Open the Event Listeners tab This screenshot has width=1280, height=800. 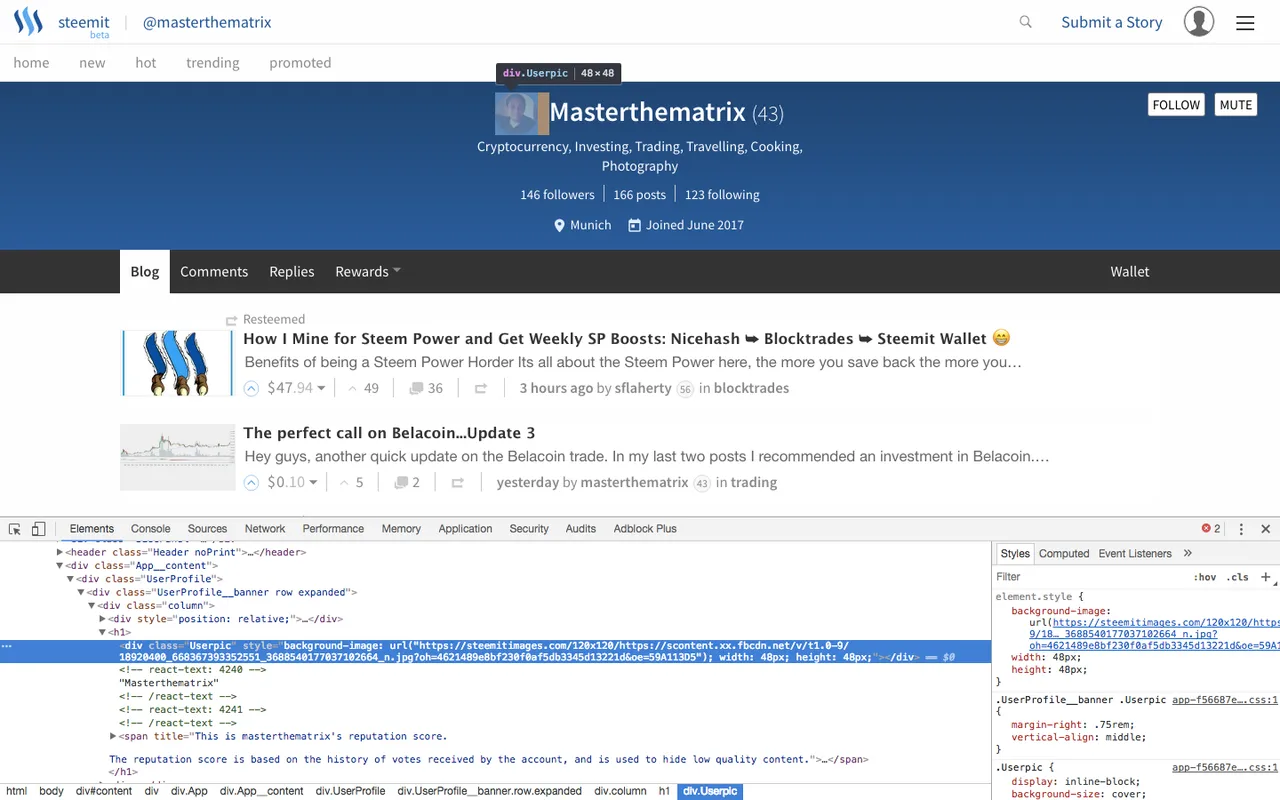tap(1135, 553)
